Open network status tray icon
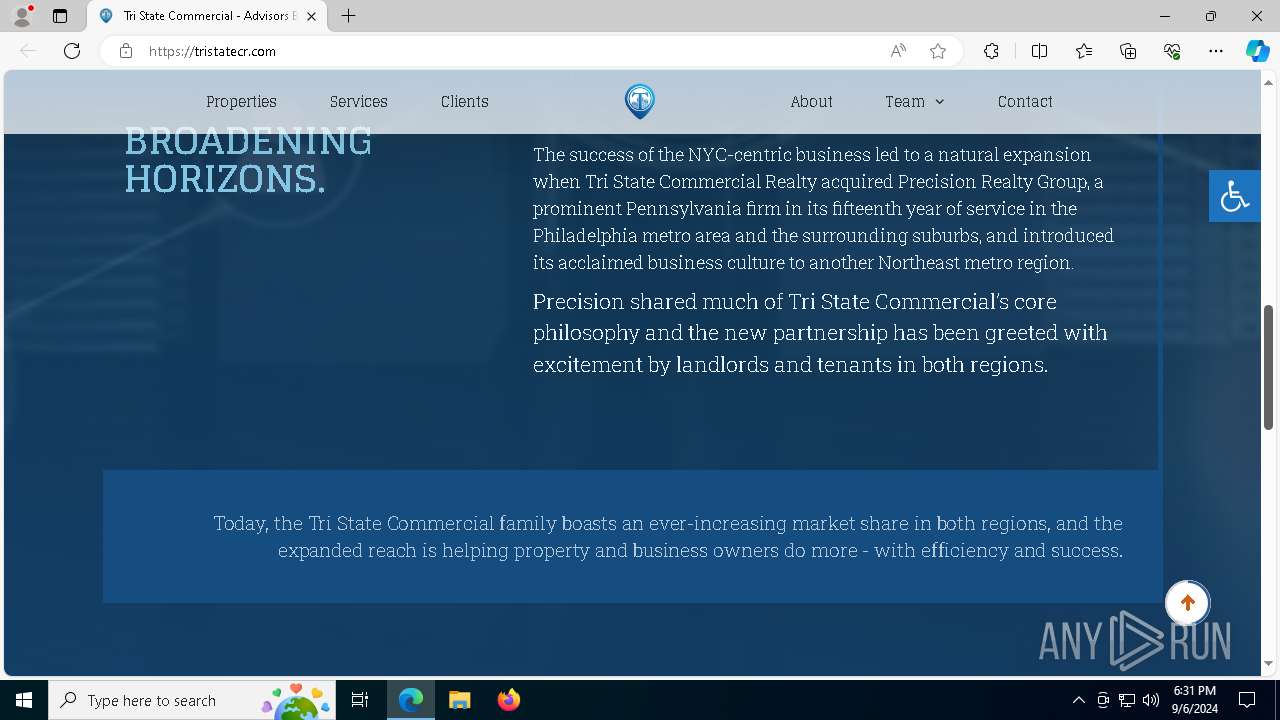1280x720 pixels. (1127, 700)
